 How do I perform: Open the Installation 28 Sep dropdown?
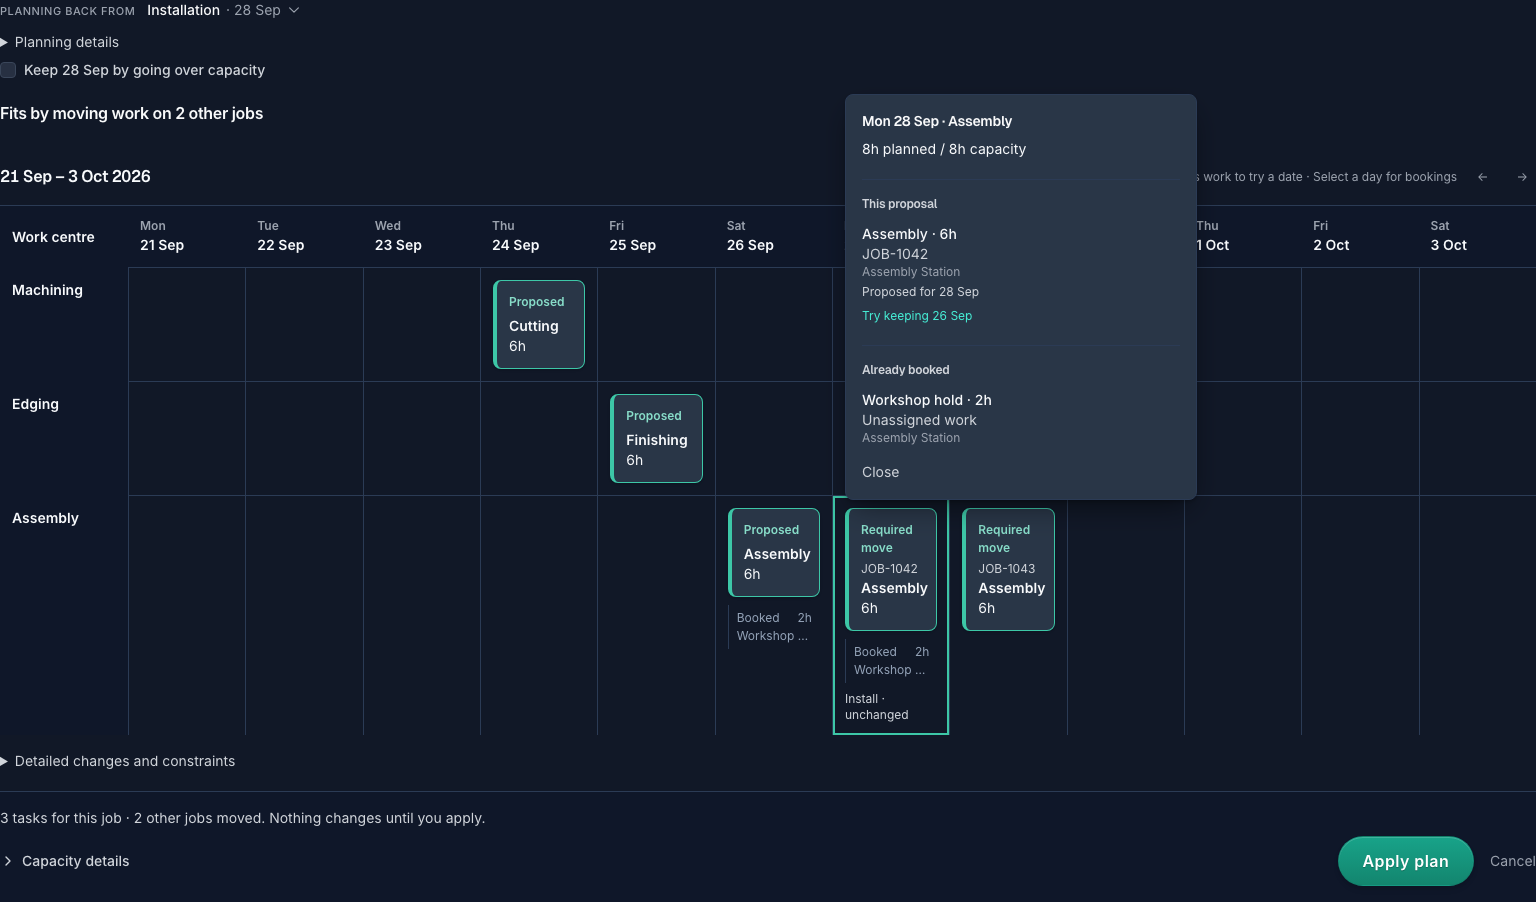(x=223, y=10)
